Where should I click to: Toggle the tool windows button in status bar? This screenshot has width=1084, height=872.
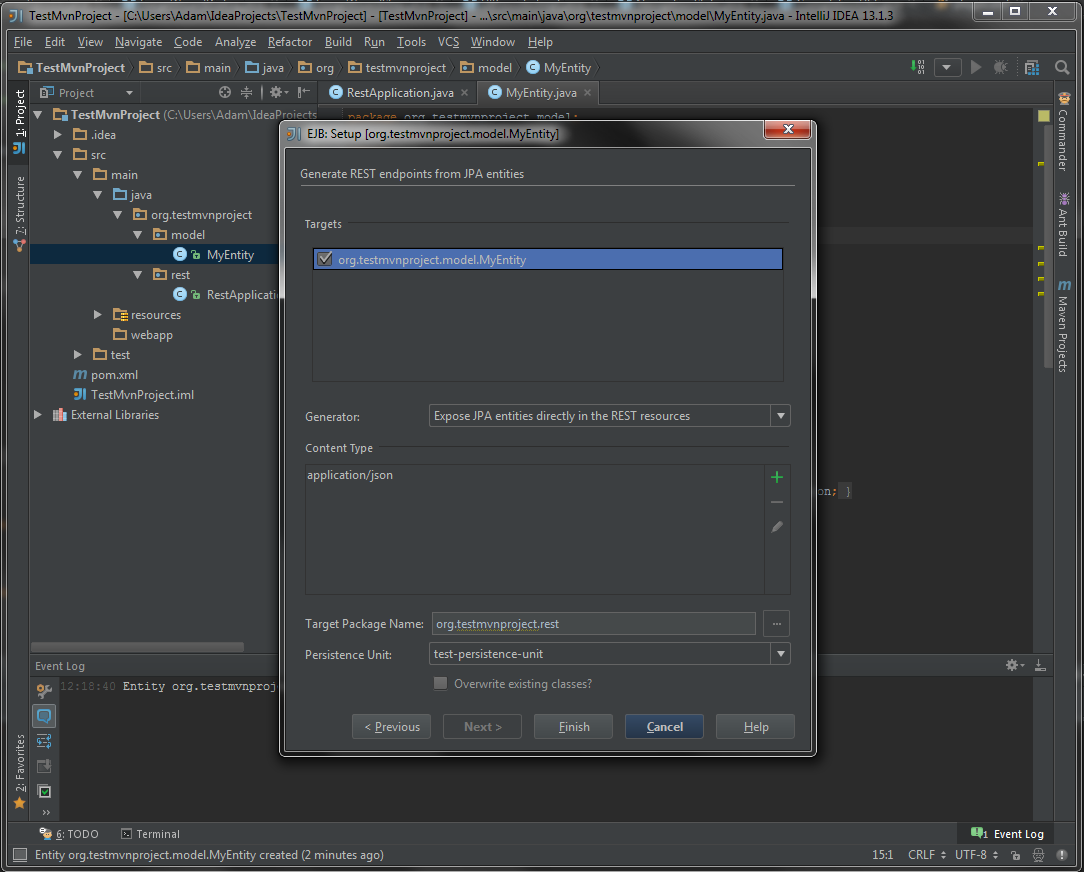pyautogui.click(x=19, y=855)
